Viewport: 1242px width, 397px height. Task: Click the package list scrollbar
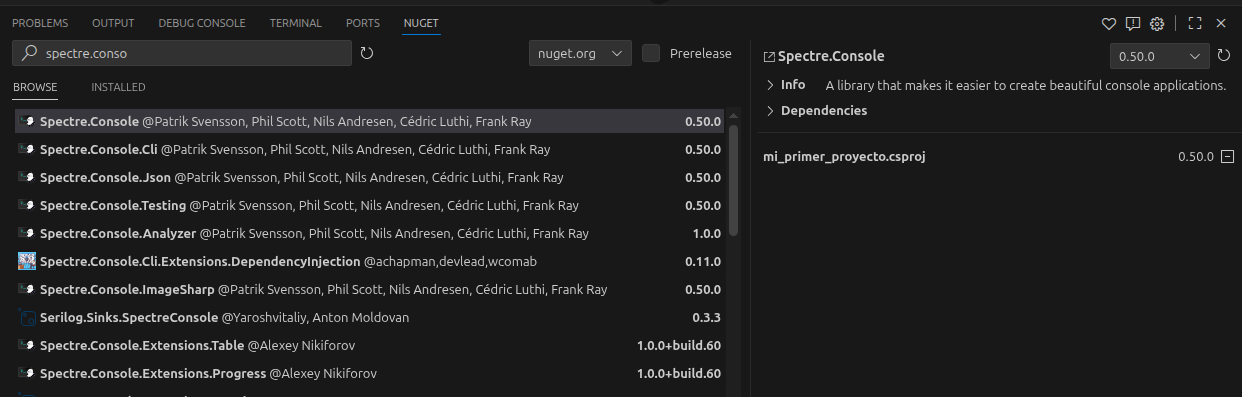[733, 180]
